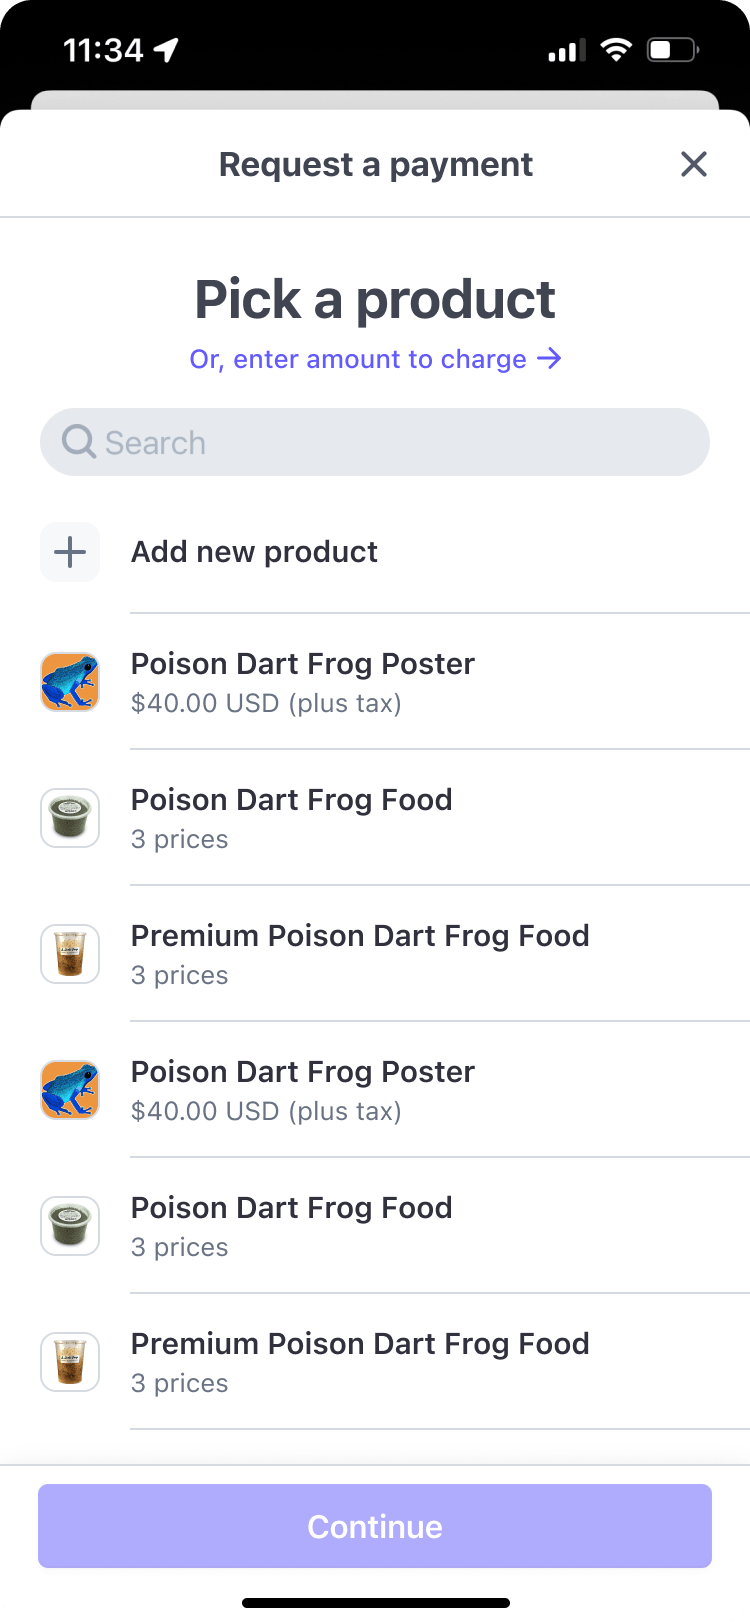Select 'Add new product' row
The width and height of the screenshot is (750, 1624).
click(x=254, y=552)
